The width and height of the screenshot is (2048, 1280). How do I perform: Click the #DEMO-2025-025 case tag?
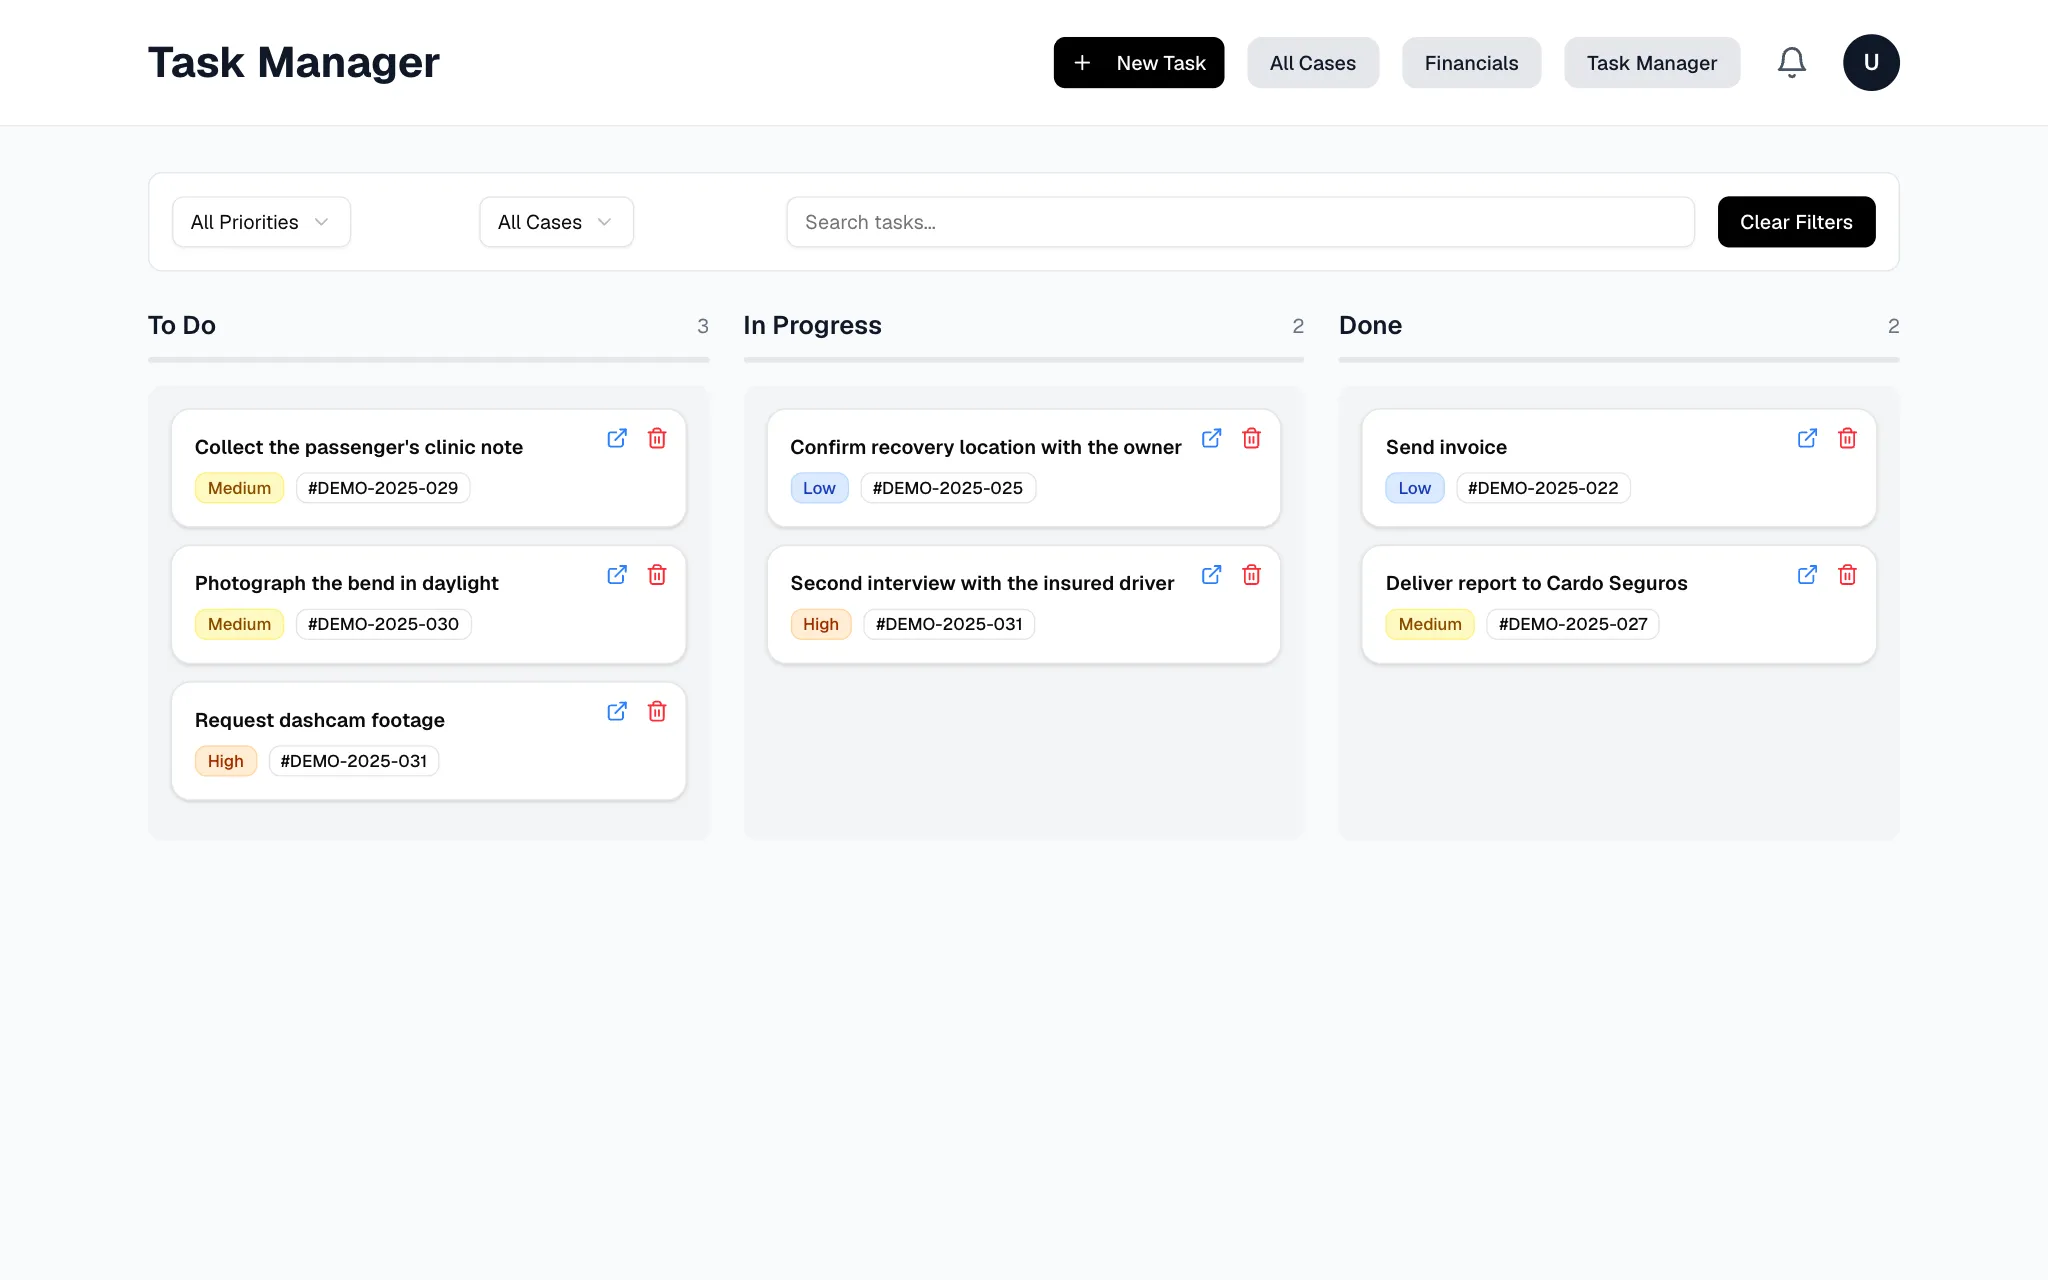[x=948, y=488]
